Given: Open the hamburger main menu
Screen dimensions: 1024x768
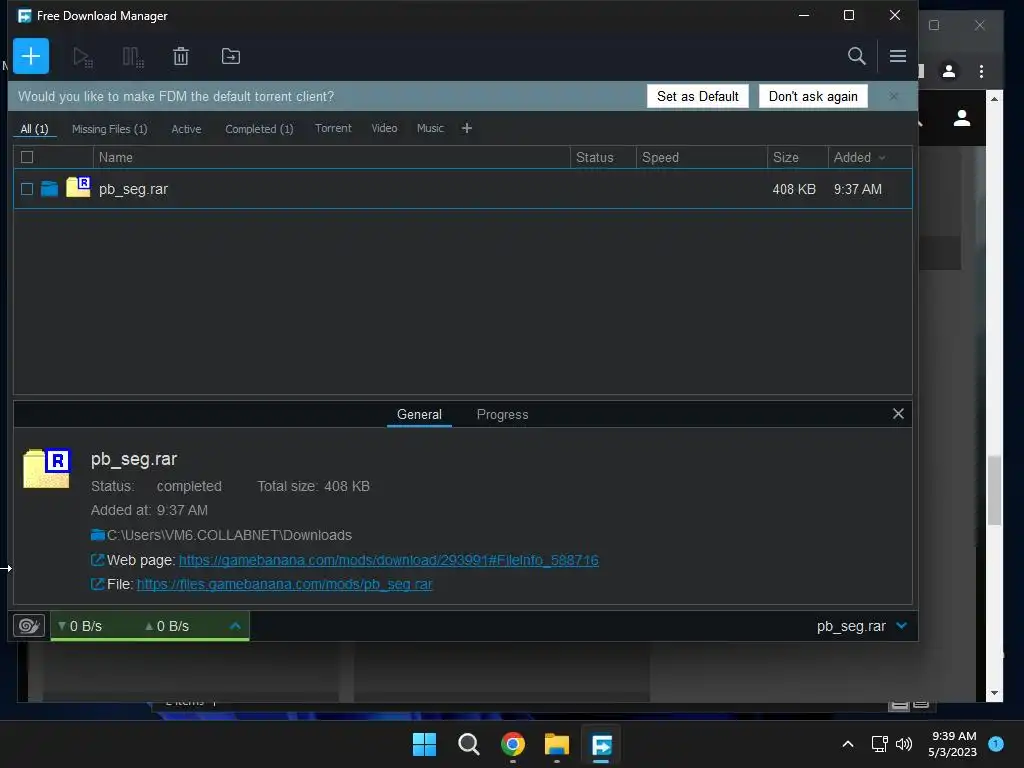Looking at the screenshot, I should point(897,56).
